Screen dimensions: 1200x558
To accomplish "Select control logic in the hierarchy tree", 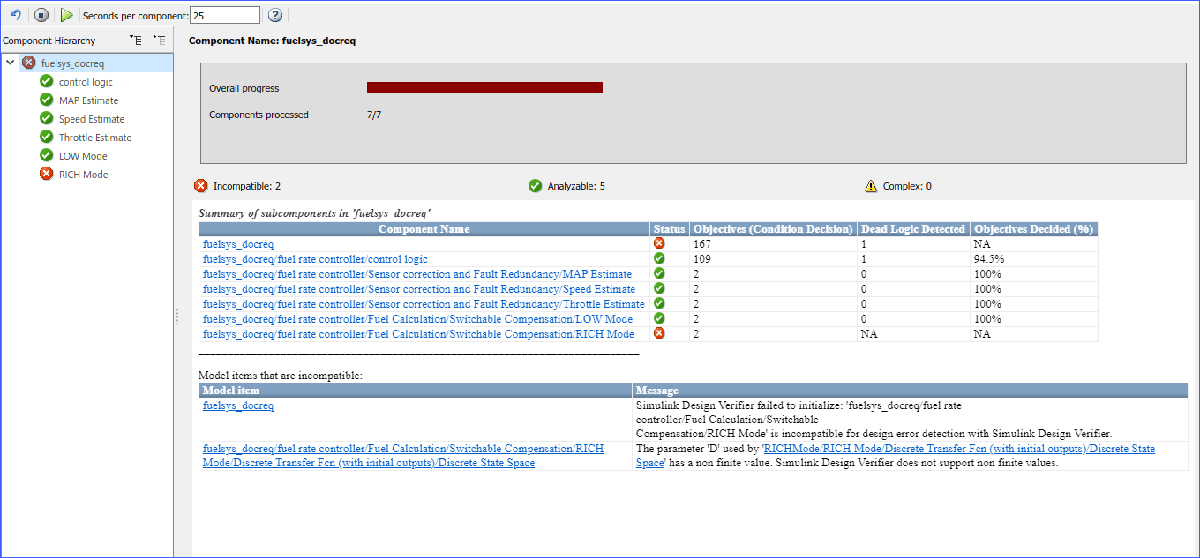I will 86,82.
